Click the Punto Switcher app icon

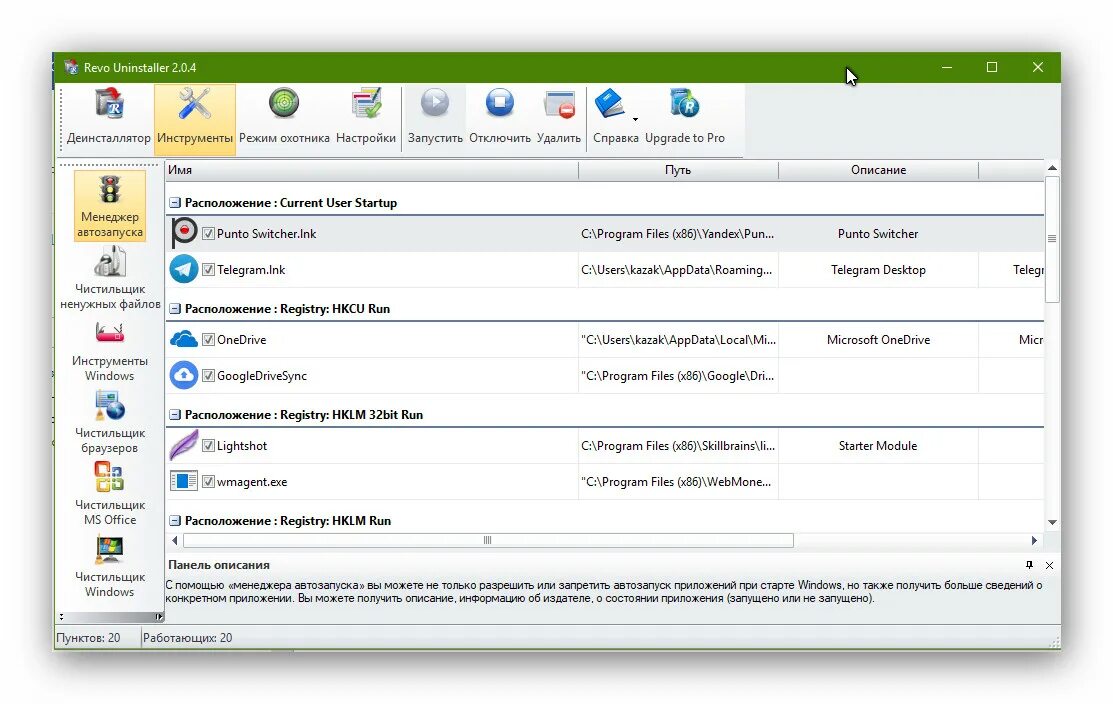(184, 233)
